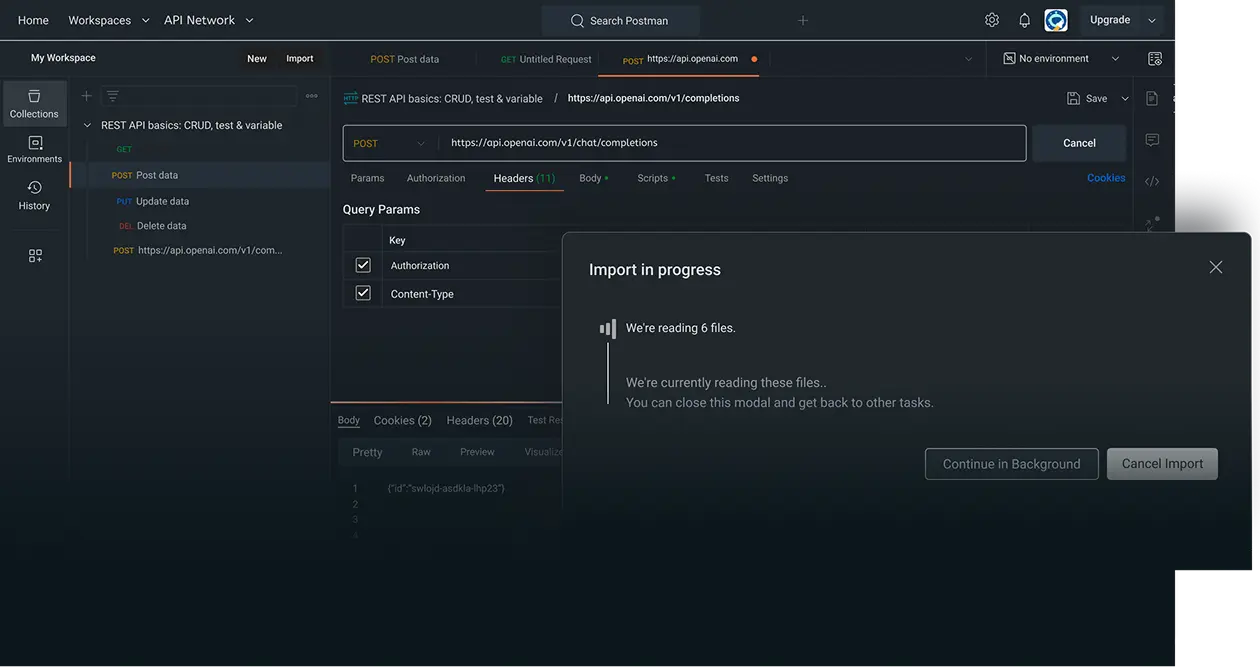Open the Collections sidebar panel

pyautogui.click(x=34, y=104)
